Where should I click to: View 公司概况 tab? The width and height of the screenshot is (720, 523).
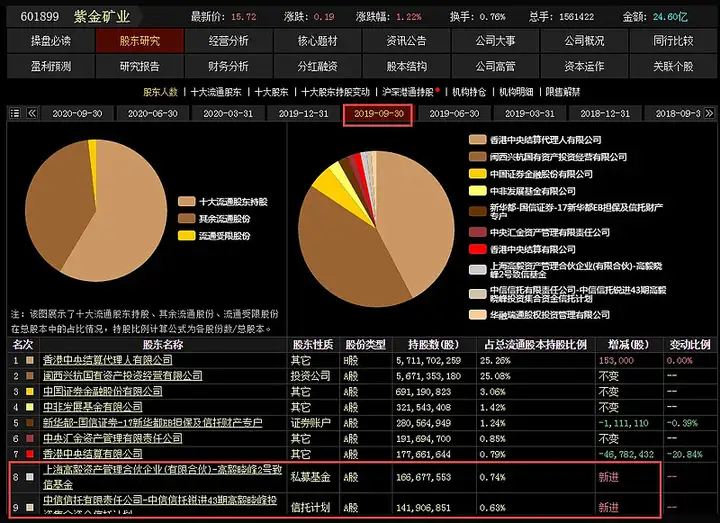coord(584,41)
